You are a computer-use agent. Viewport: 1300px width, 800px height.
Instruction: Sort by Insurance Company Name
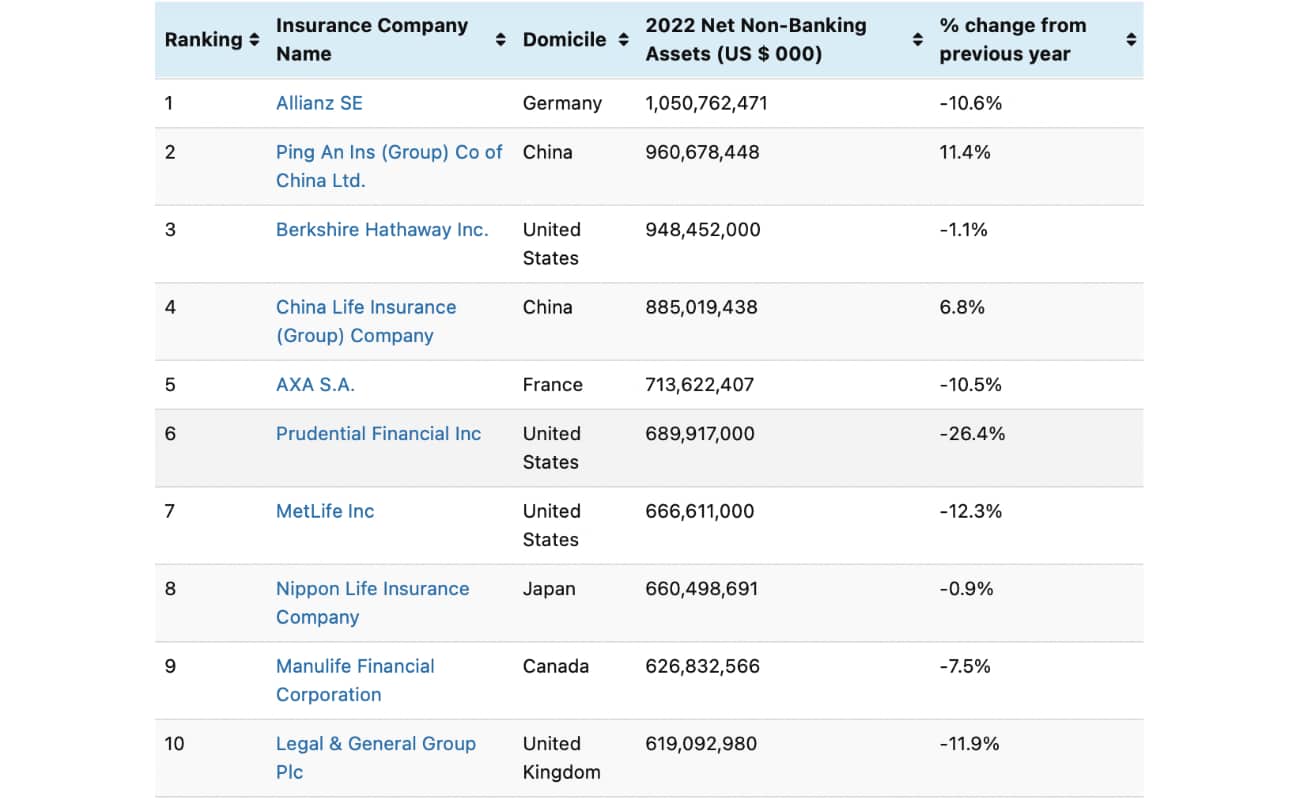499,40
